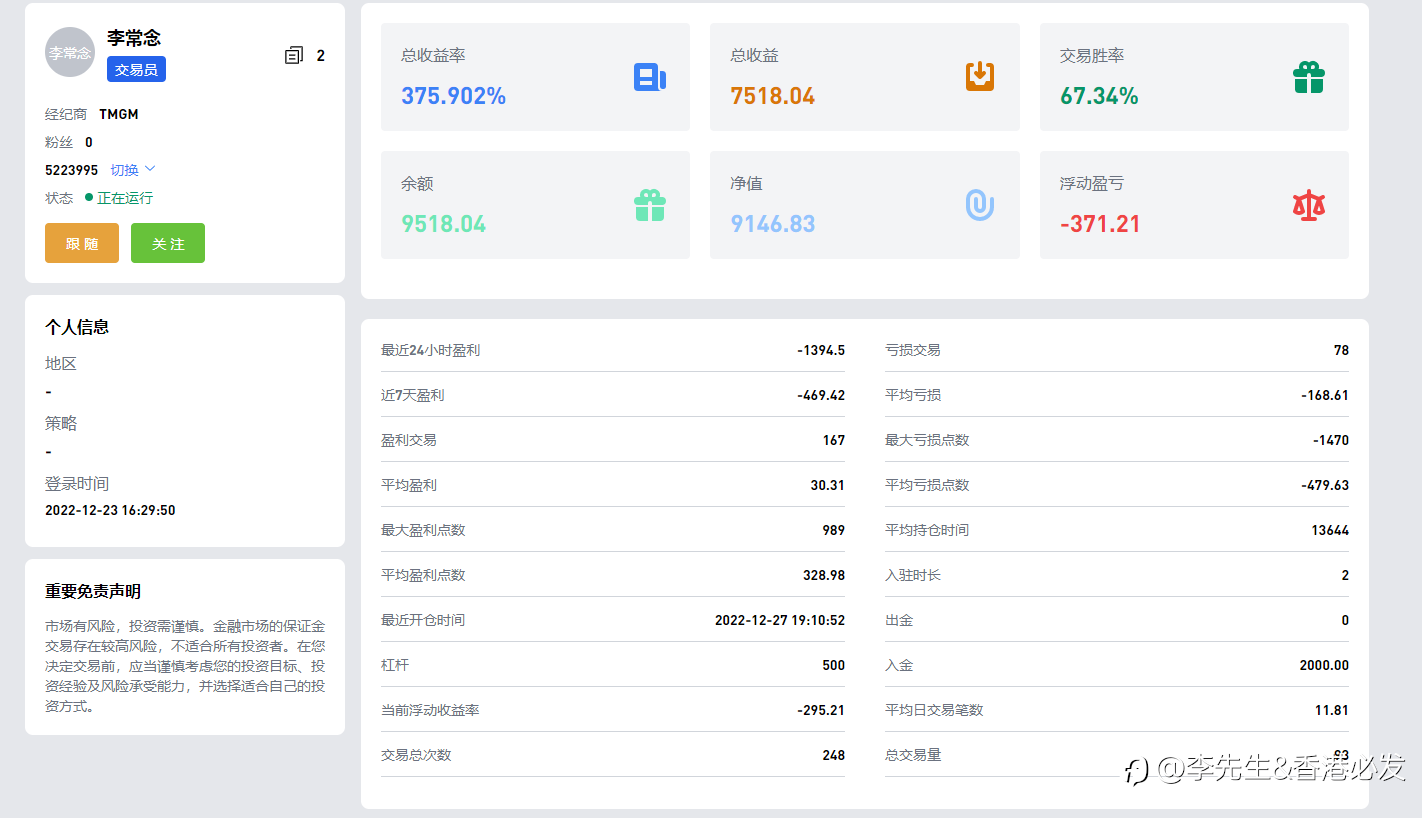Click the 平均亏损 value -168.61
Viewport: 1422px width, 818px height.
tap(1325, 395)
